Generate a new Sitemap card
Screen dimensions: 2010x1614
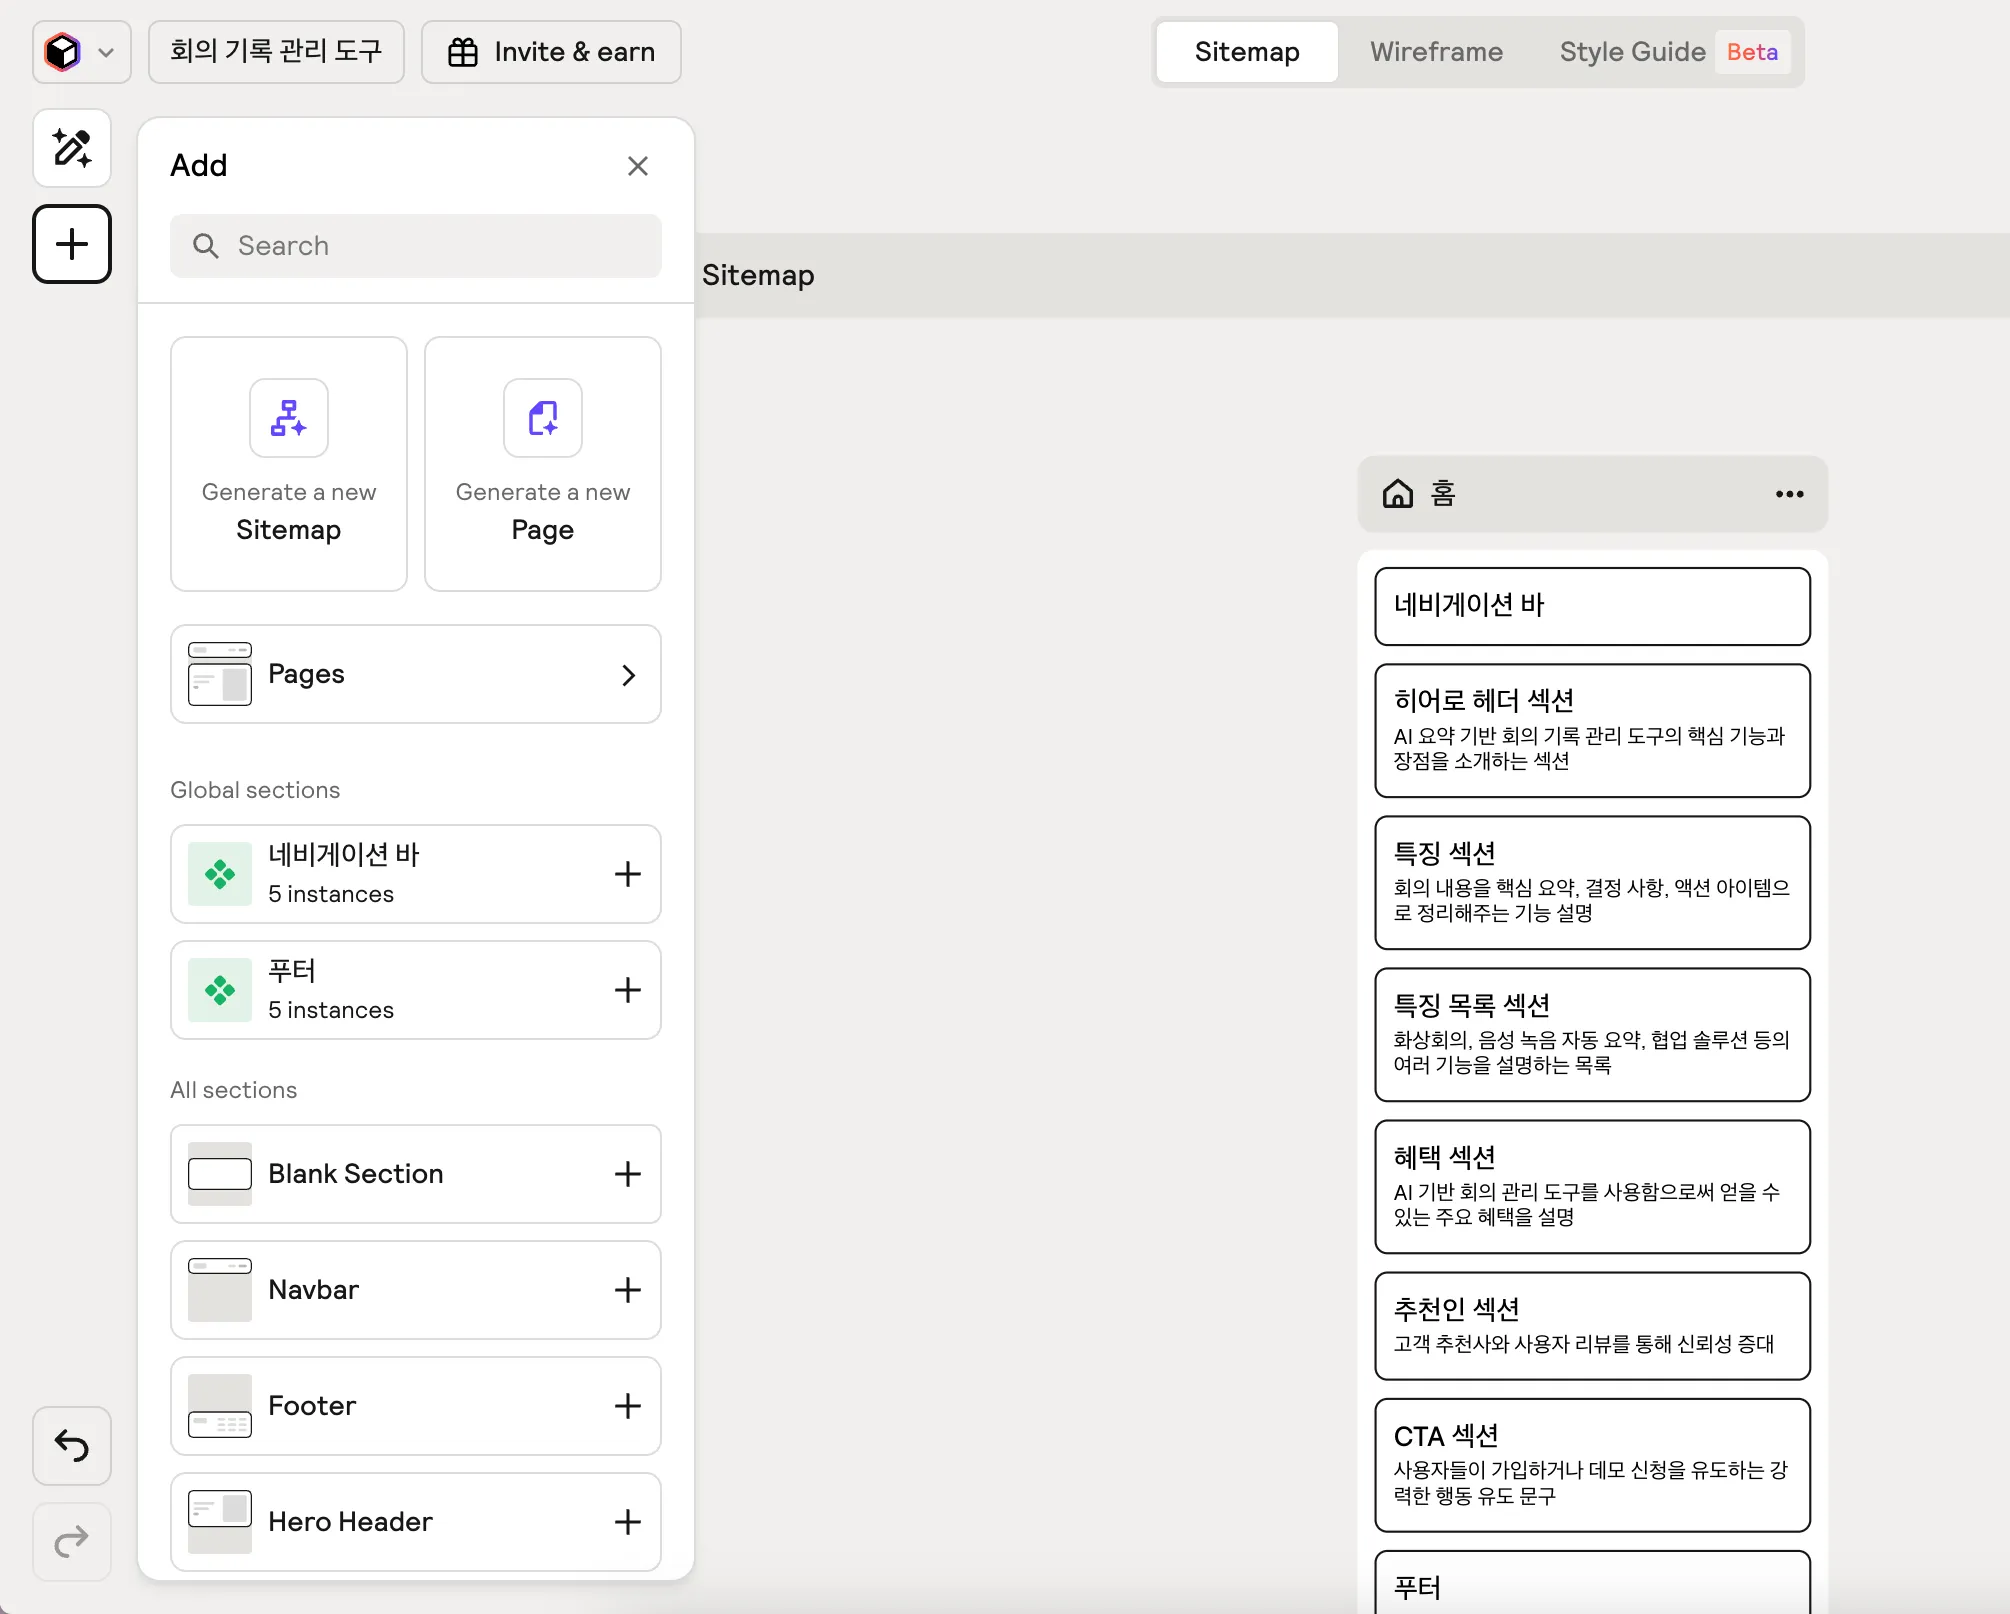(289, 464)
